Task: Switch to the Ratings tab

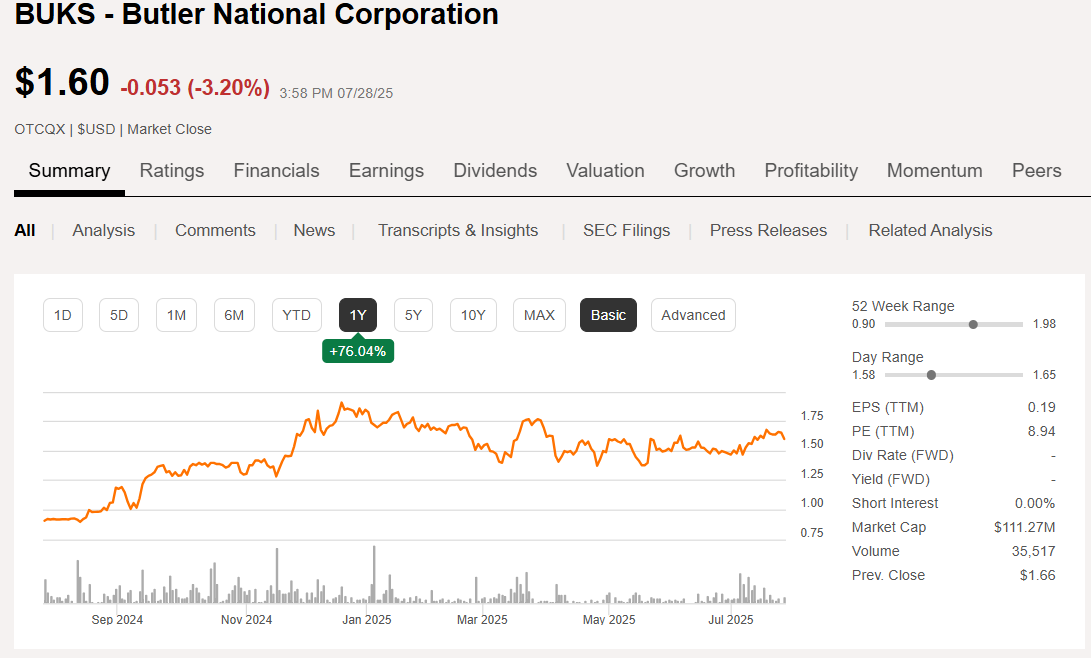Action: point(172,171)
